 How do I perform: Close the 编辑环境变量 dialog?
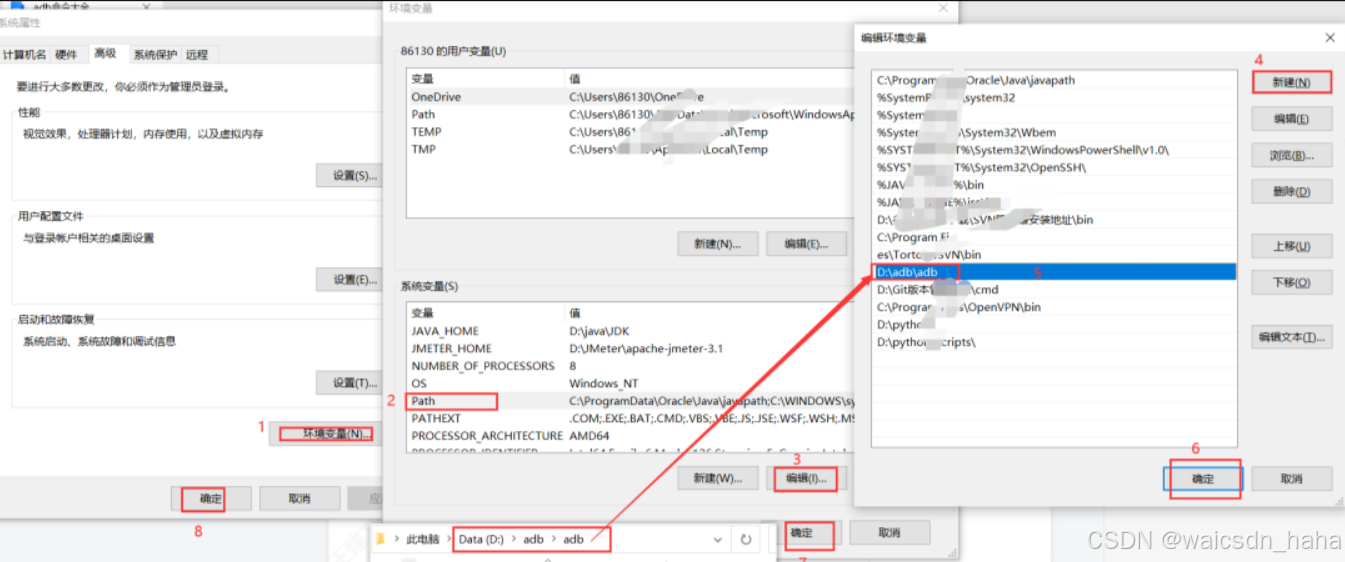coord(1329,38)
